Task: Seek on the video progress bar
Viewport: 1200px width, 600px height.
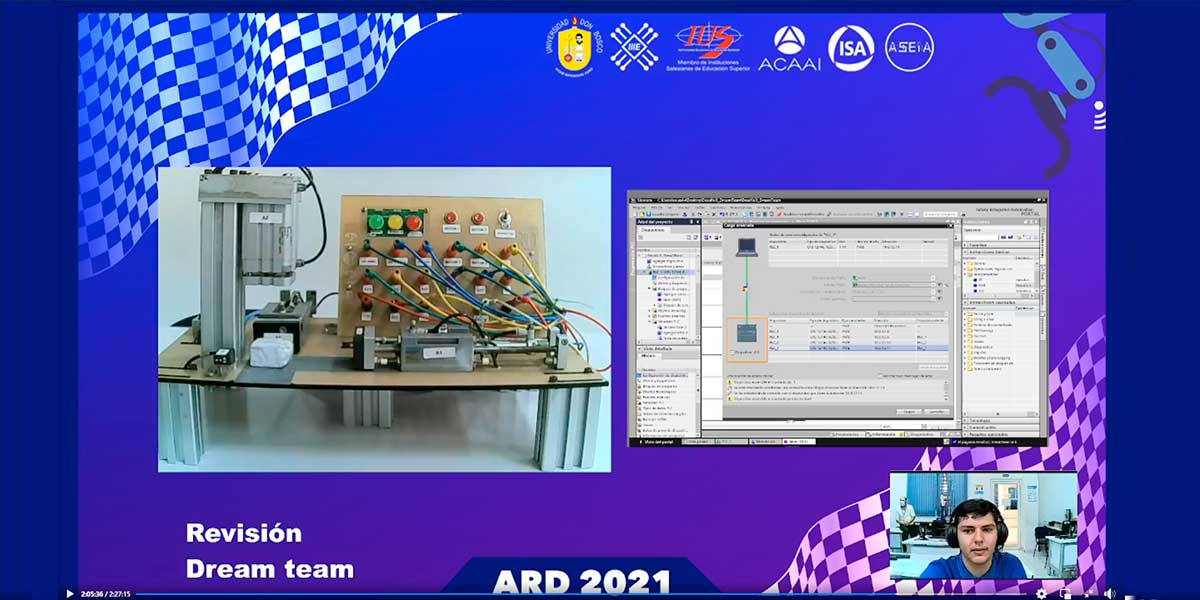Action: pyautogui.click(x=580, y=594)
